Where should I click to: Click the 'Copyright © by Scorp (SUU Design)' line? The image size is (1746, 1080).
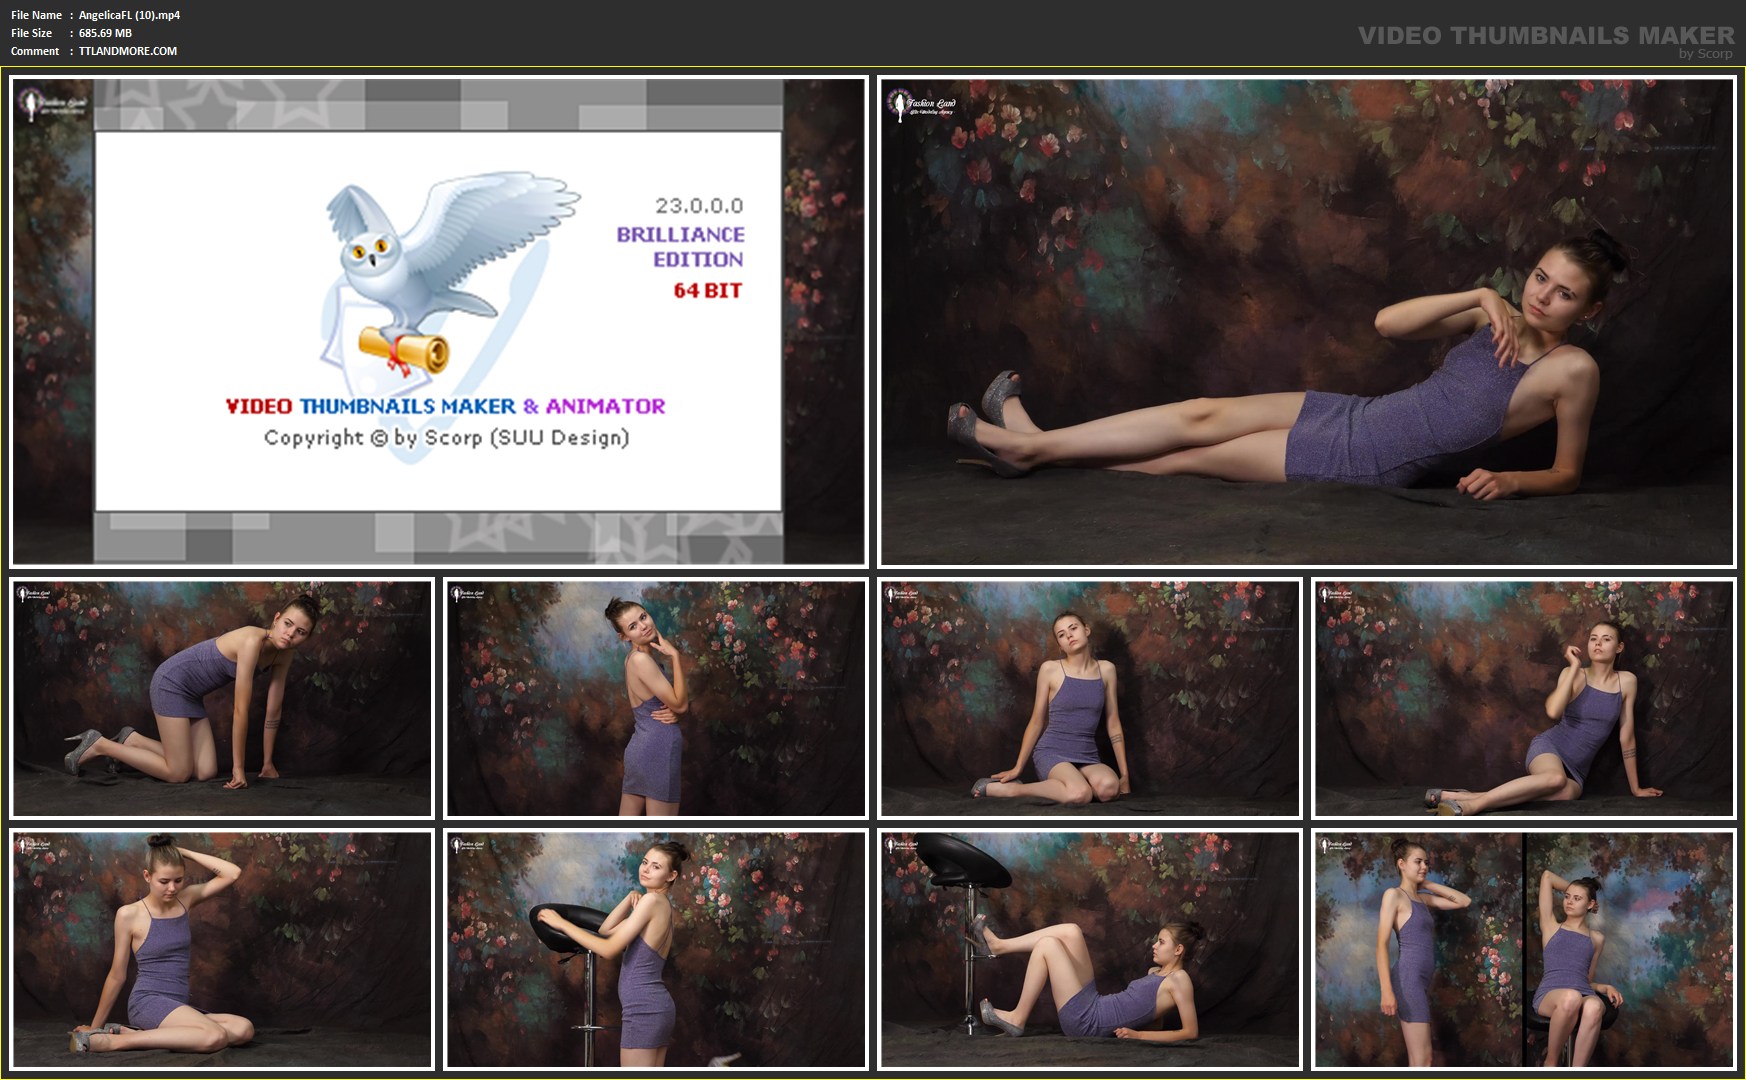click(446, 438)
